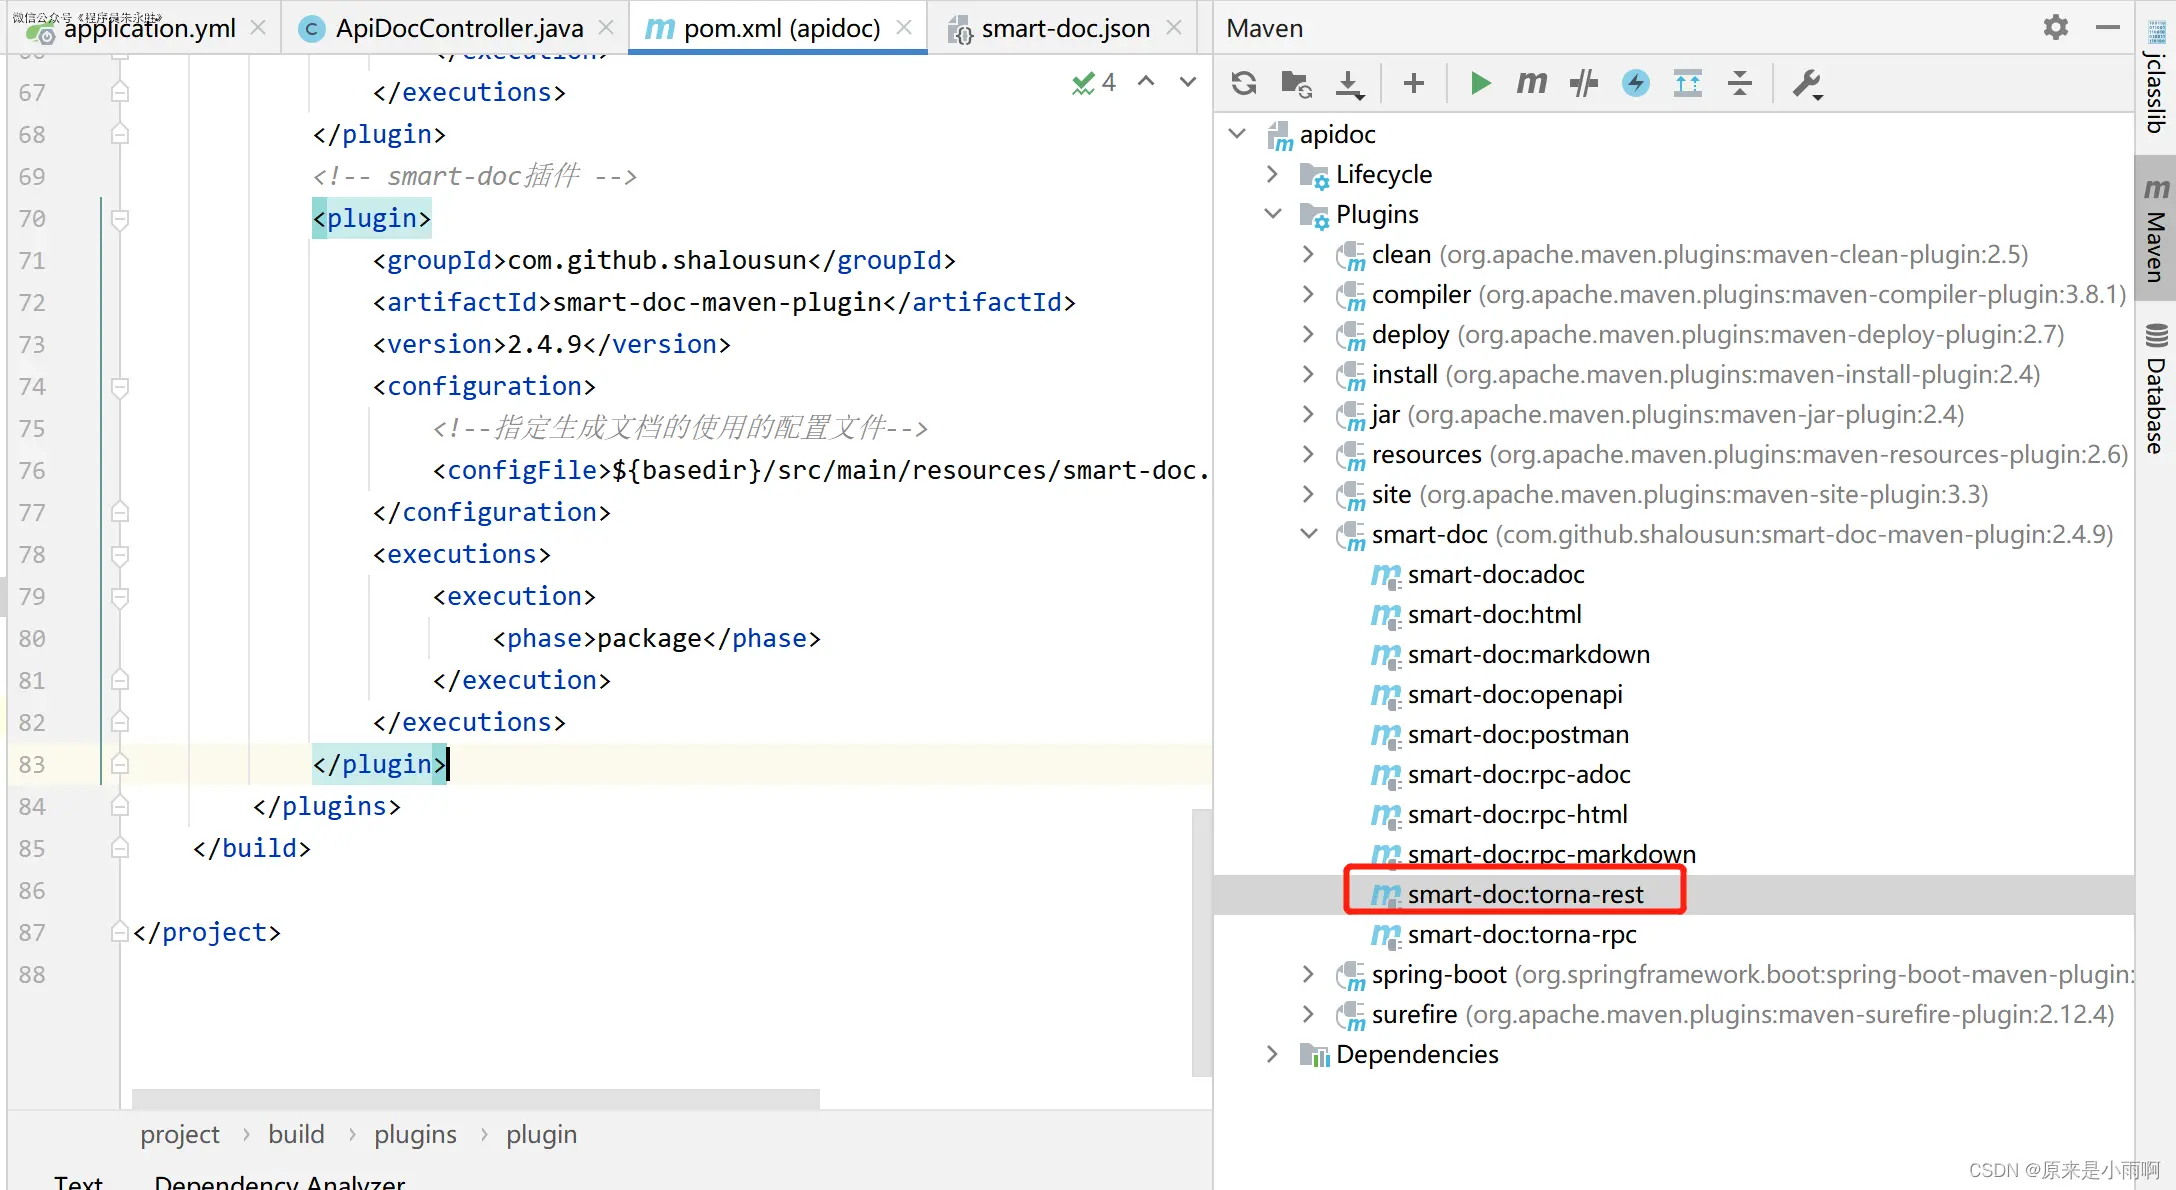Toggle Offline Mode in the Maven toolbar
Viewport: 2176px width, 1190px height.
pyautogui.click(x=1583, y=83)
